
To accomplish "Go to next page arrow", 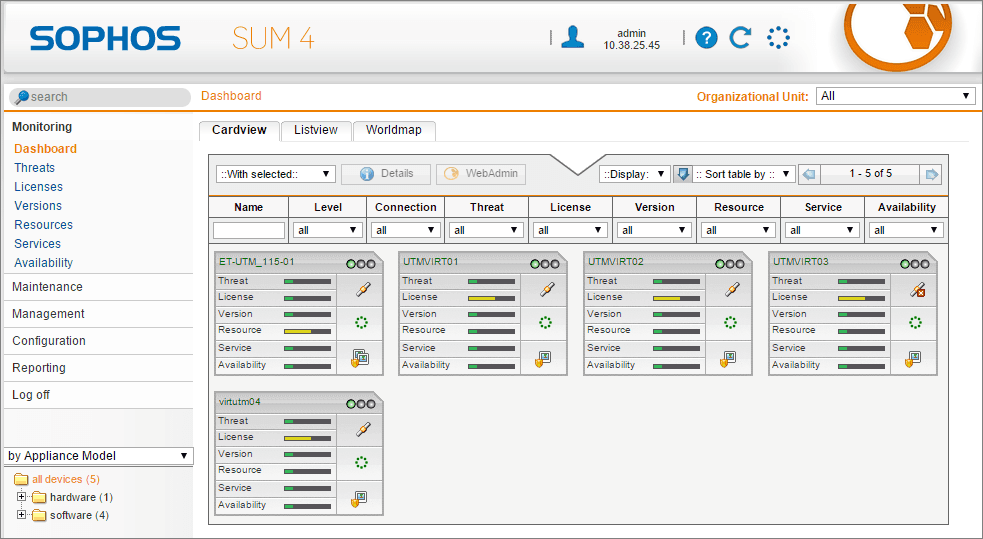I will point(932,174).
